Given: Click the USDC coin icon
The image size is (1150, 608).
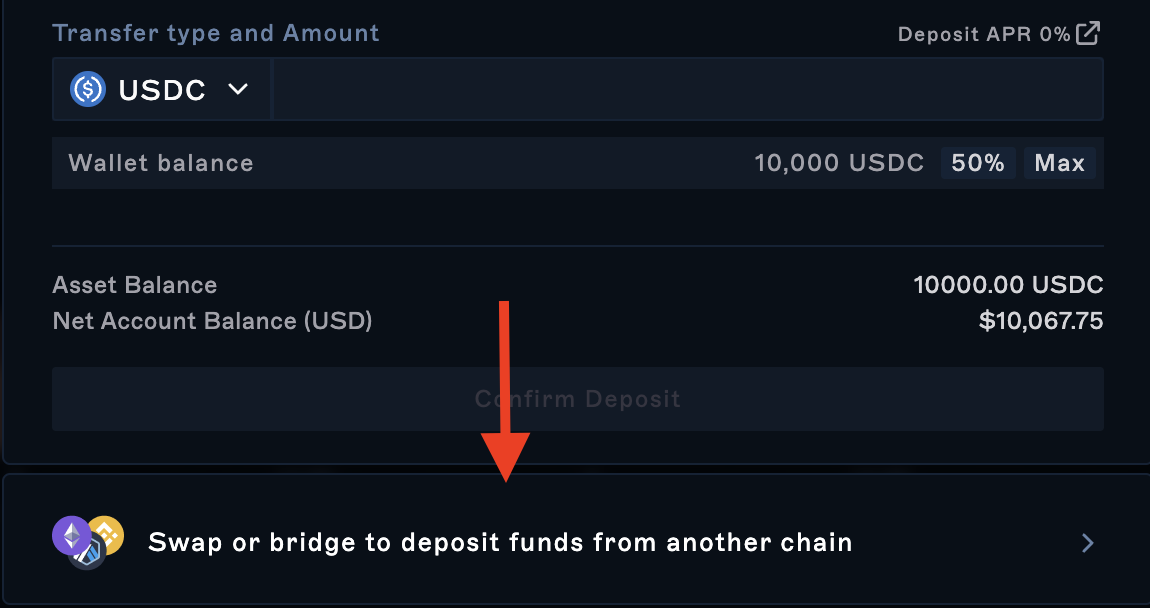Looking at the screenshot, I should point(88,90).
